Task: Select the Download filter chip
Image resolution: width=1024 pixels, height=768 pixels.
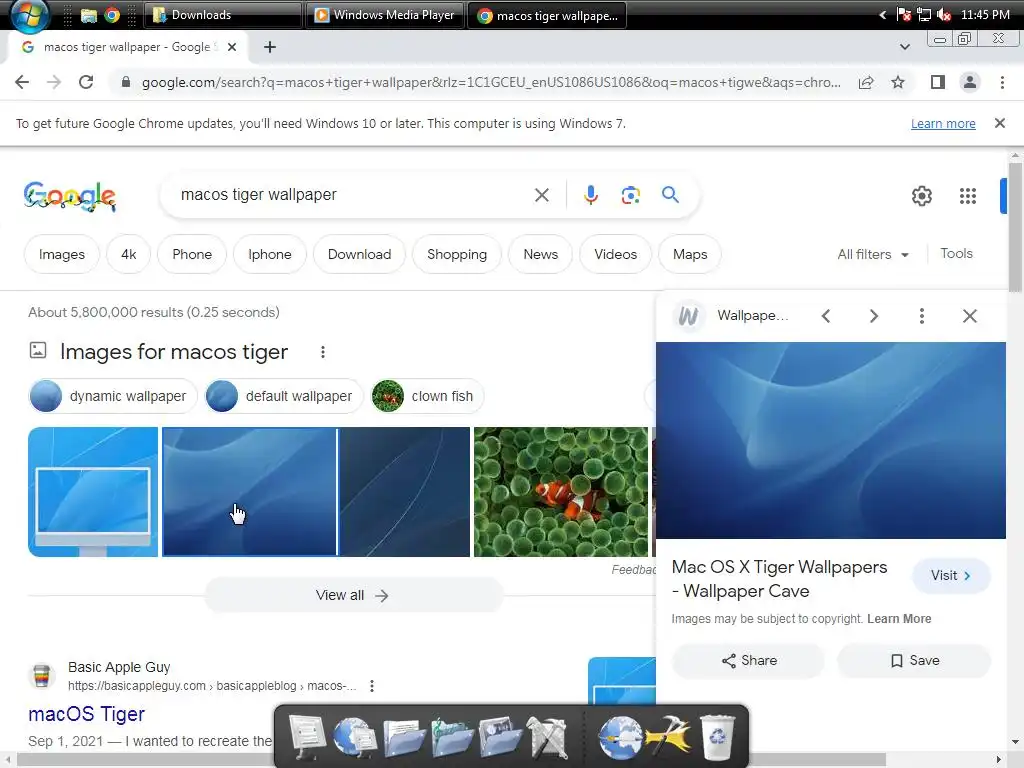Action: pos(359,254)
